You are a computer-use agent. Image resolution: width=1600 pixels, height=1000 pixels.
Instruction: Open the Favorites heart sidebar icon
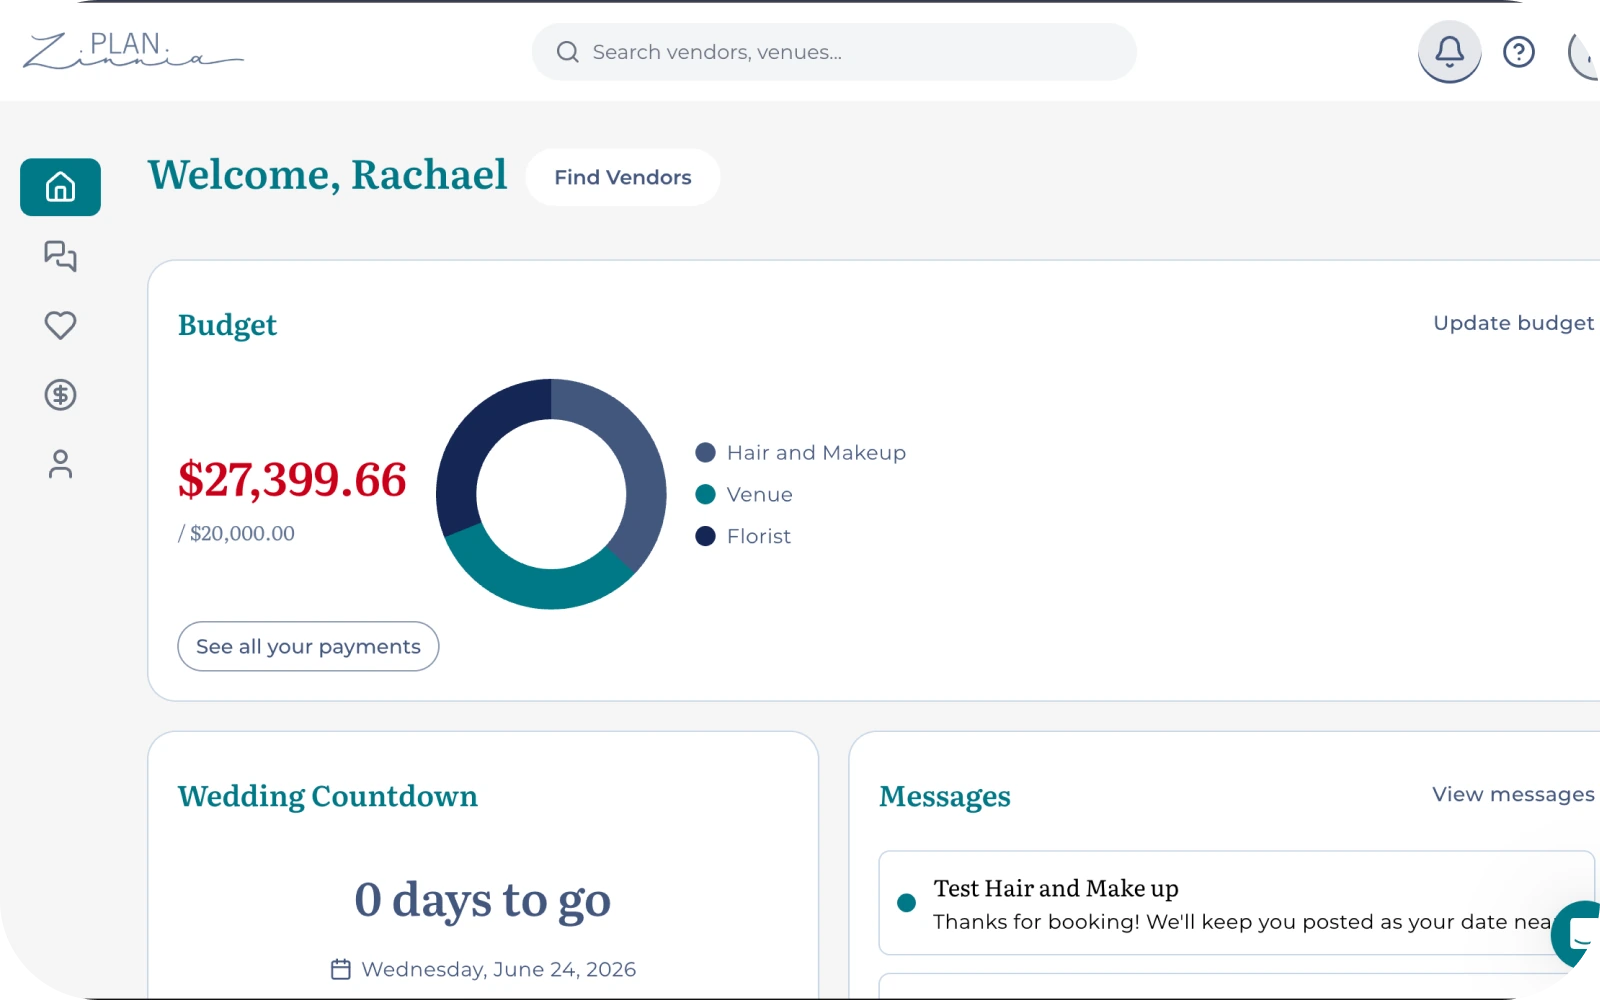pyautogui.click(x=60, y=325)
